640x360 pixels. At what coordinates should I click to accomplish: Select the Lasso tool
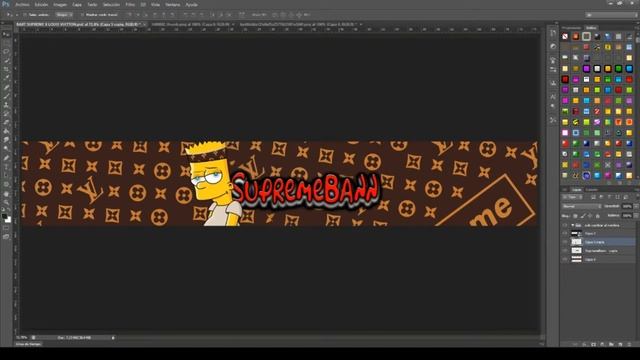tap(6, 51)
